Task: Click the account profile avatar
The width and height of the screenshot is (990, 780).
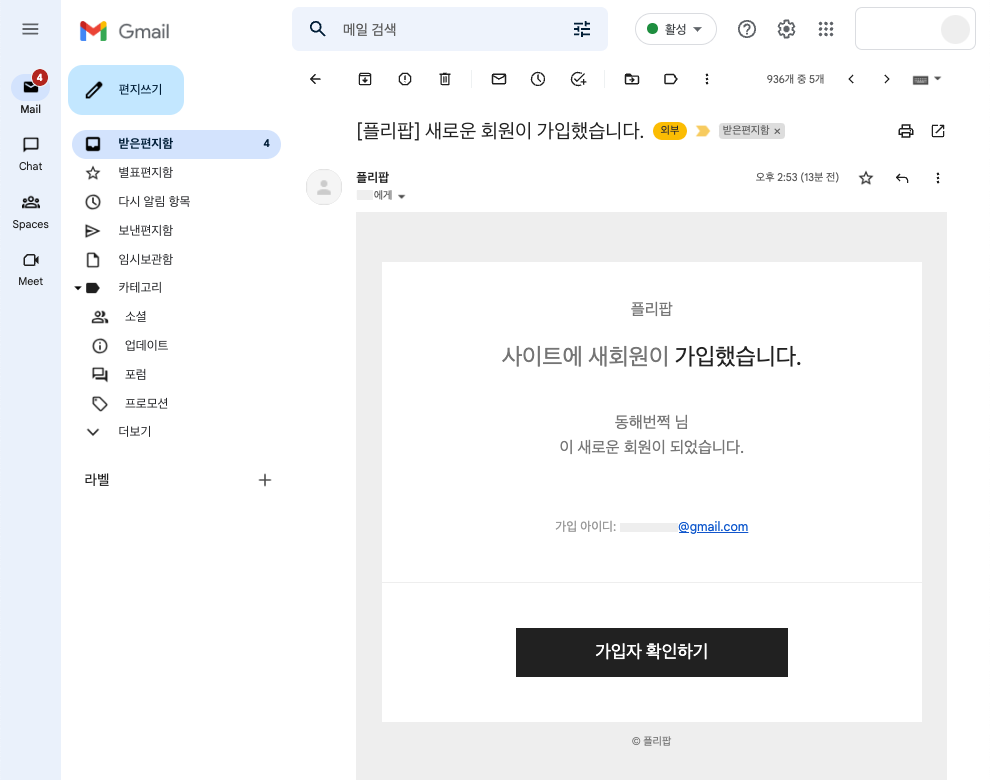Action: (x=955, y=29)
